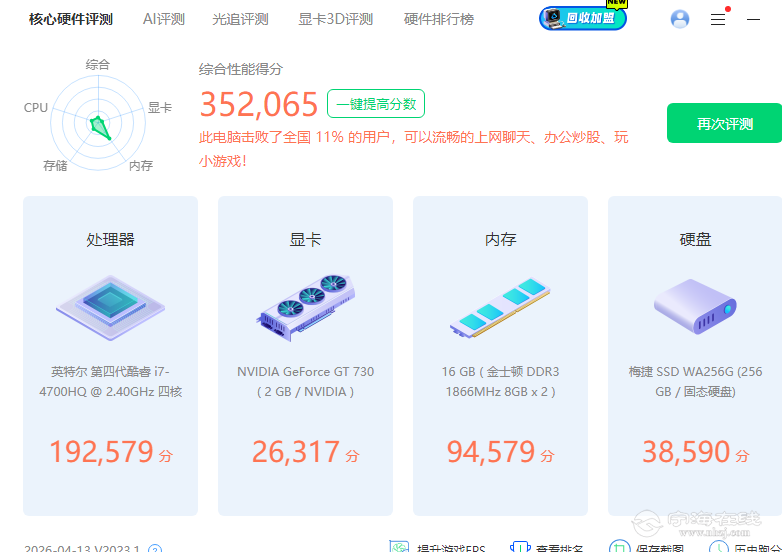Open the hamburger main menu
Viewport: 782px width, 552px height.
tap(717, 19)
